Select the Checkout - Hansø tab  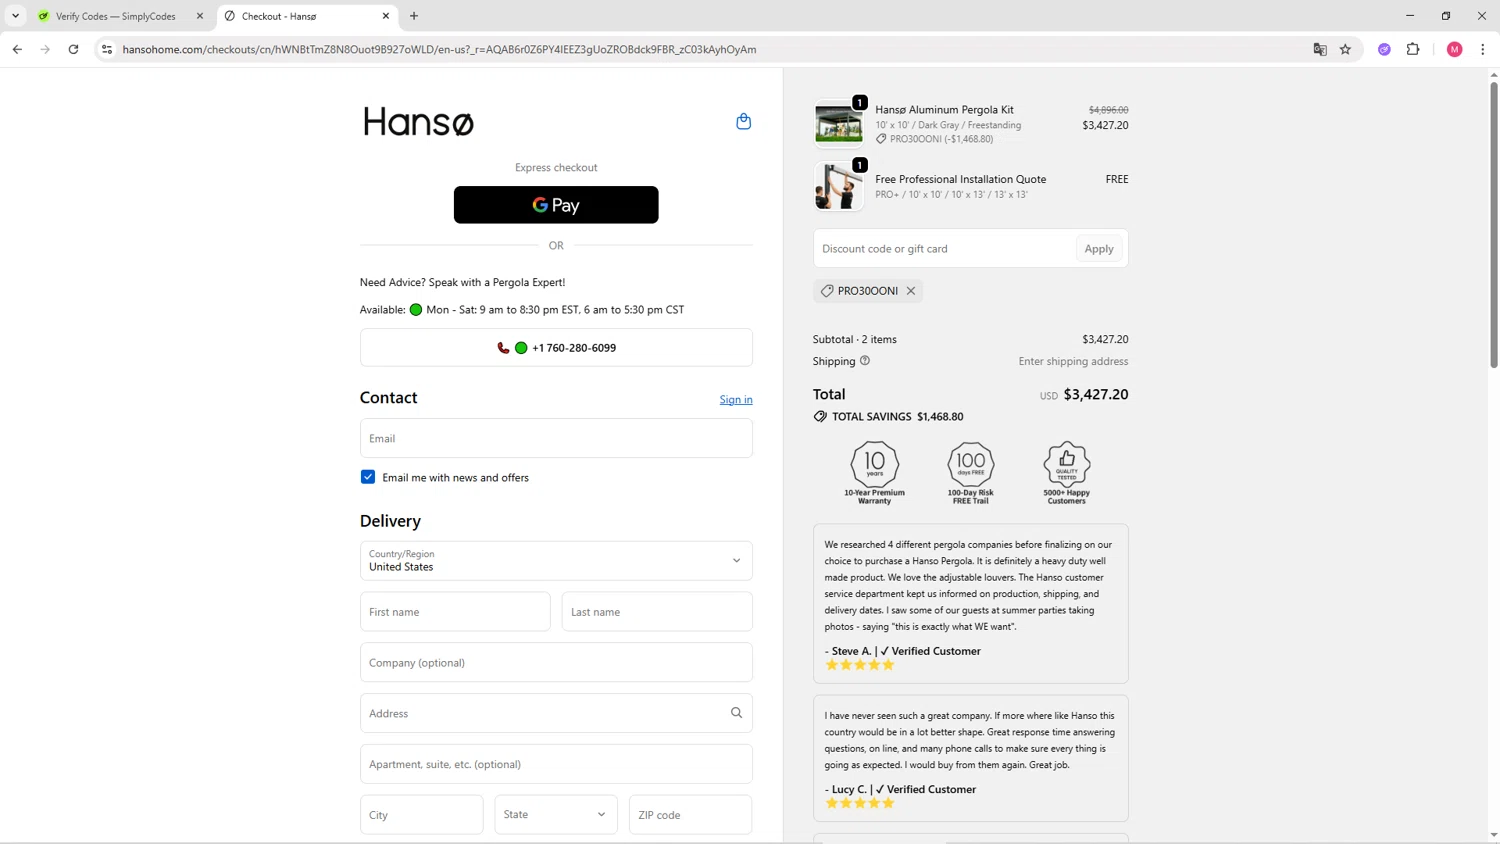[307, 16]
